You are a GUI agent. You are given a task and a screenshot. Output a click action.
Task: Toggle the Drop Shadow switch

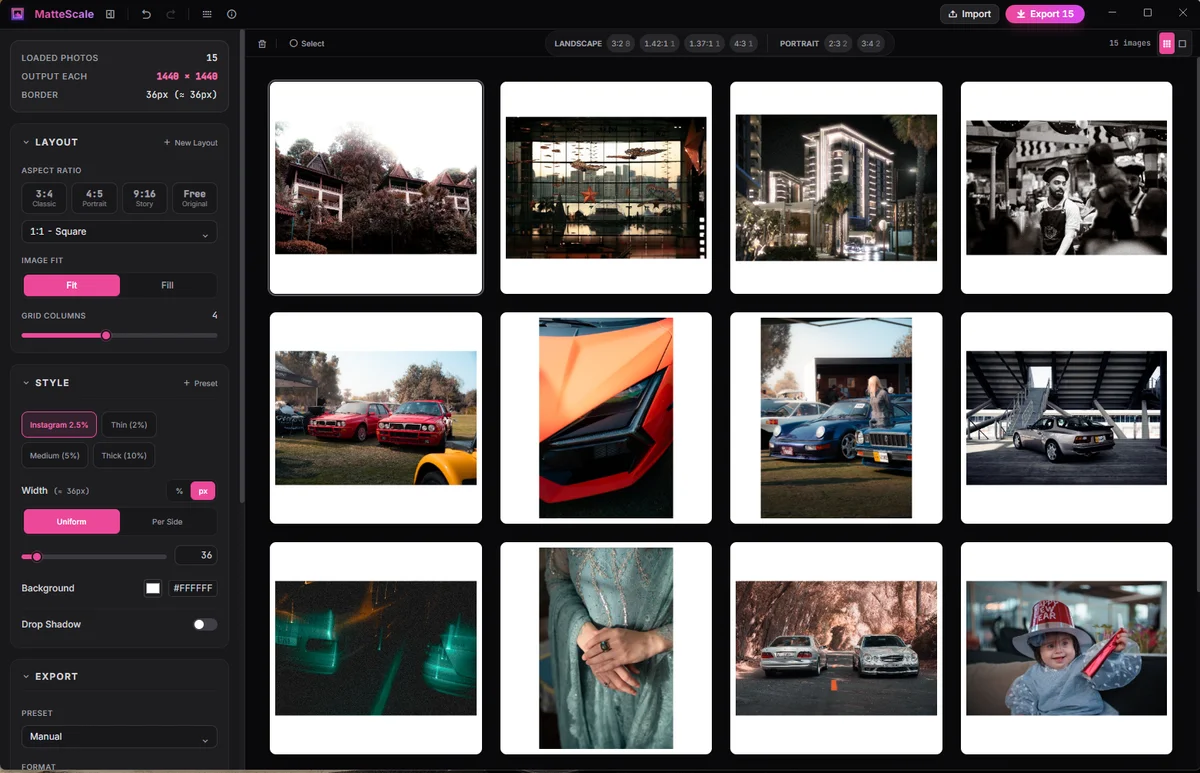[205, 624]
